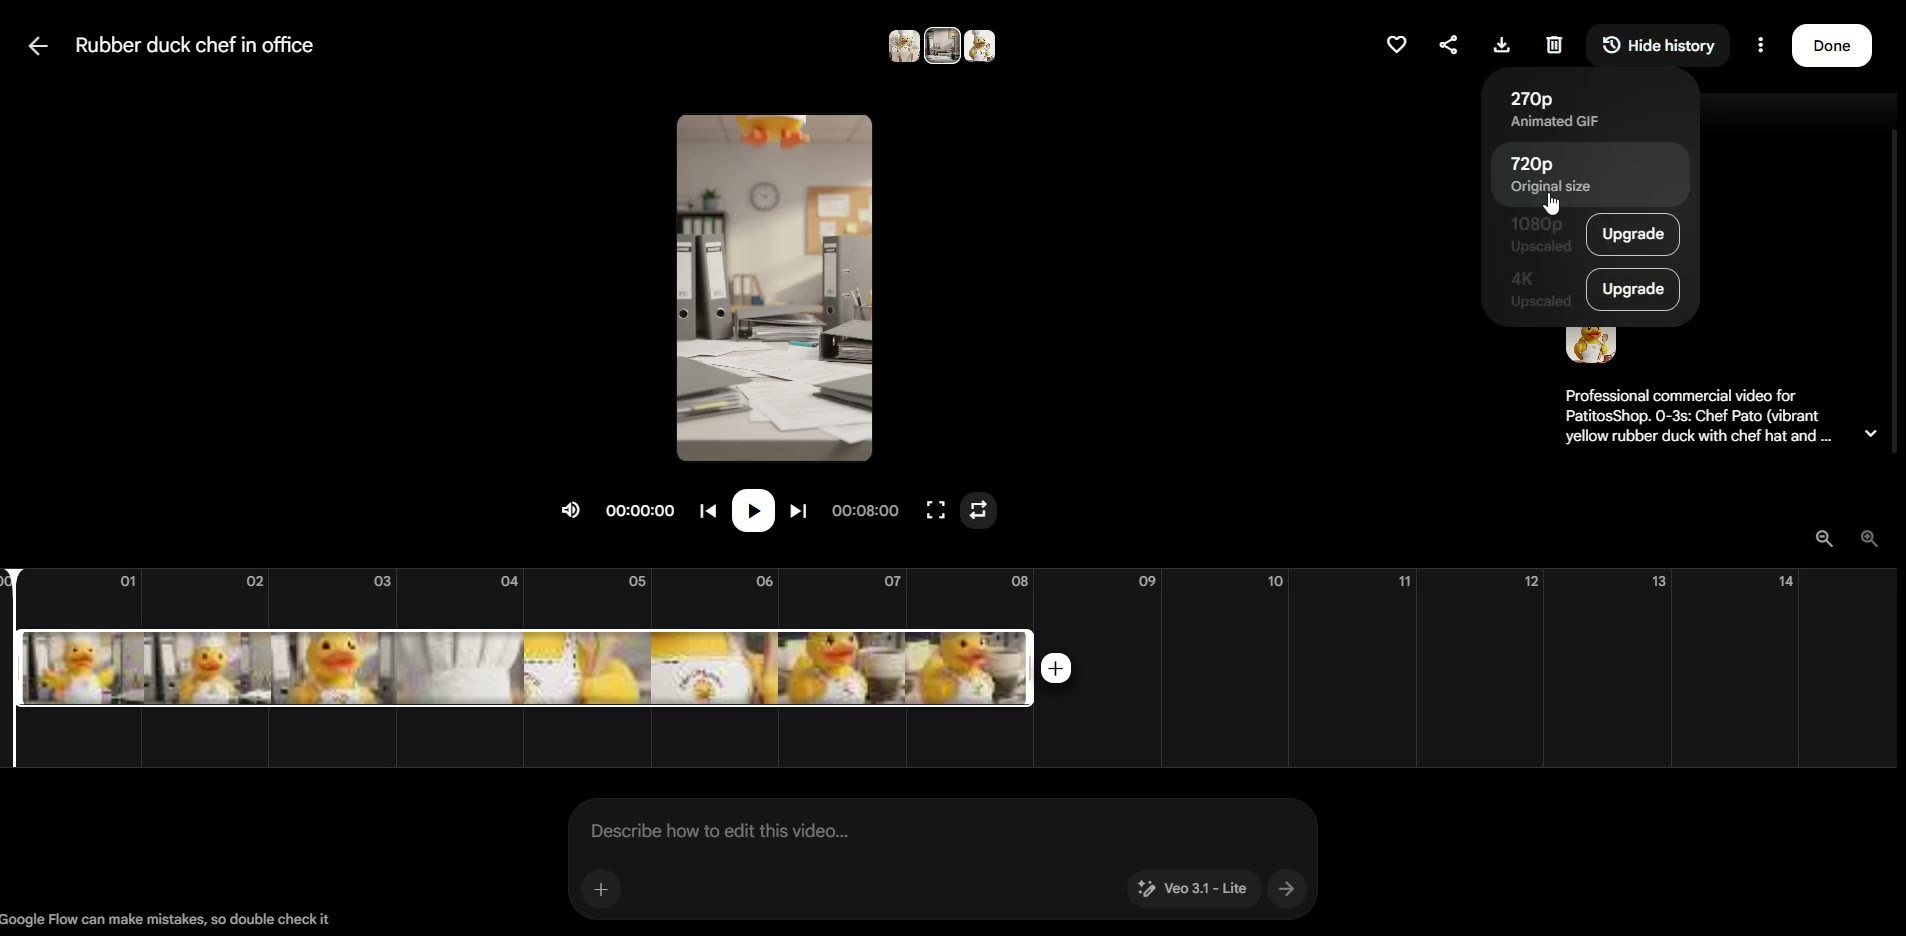The image size is (1906, 936).
Task: Click the timeline ruler at 05
Action: (x=637, y=581)
